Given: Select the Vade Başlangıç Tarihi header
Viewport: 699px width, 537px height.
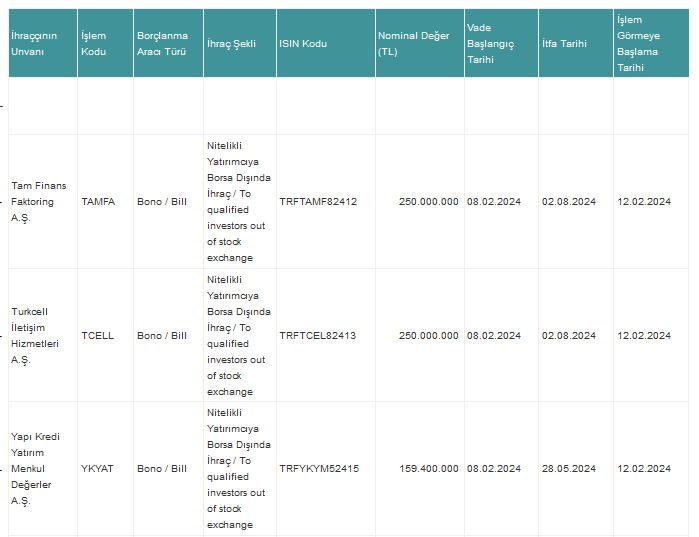Looking at the screenshot, I should 502,43.
